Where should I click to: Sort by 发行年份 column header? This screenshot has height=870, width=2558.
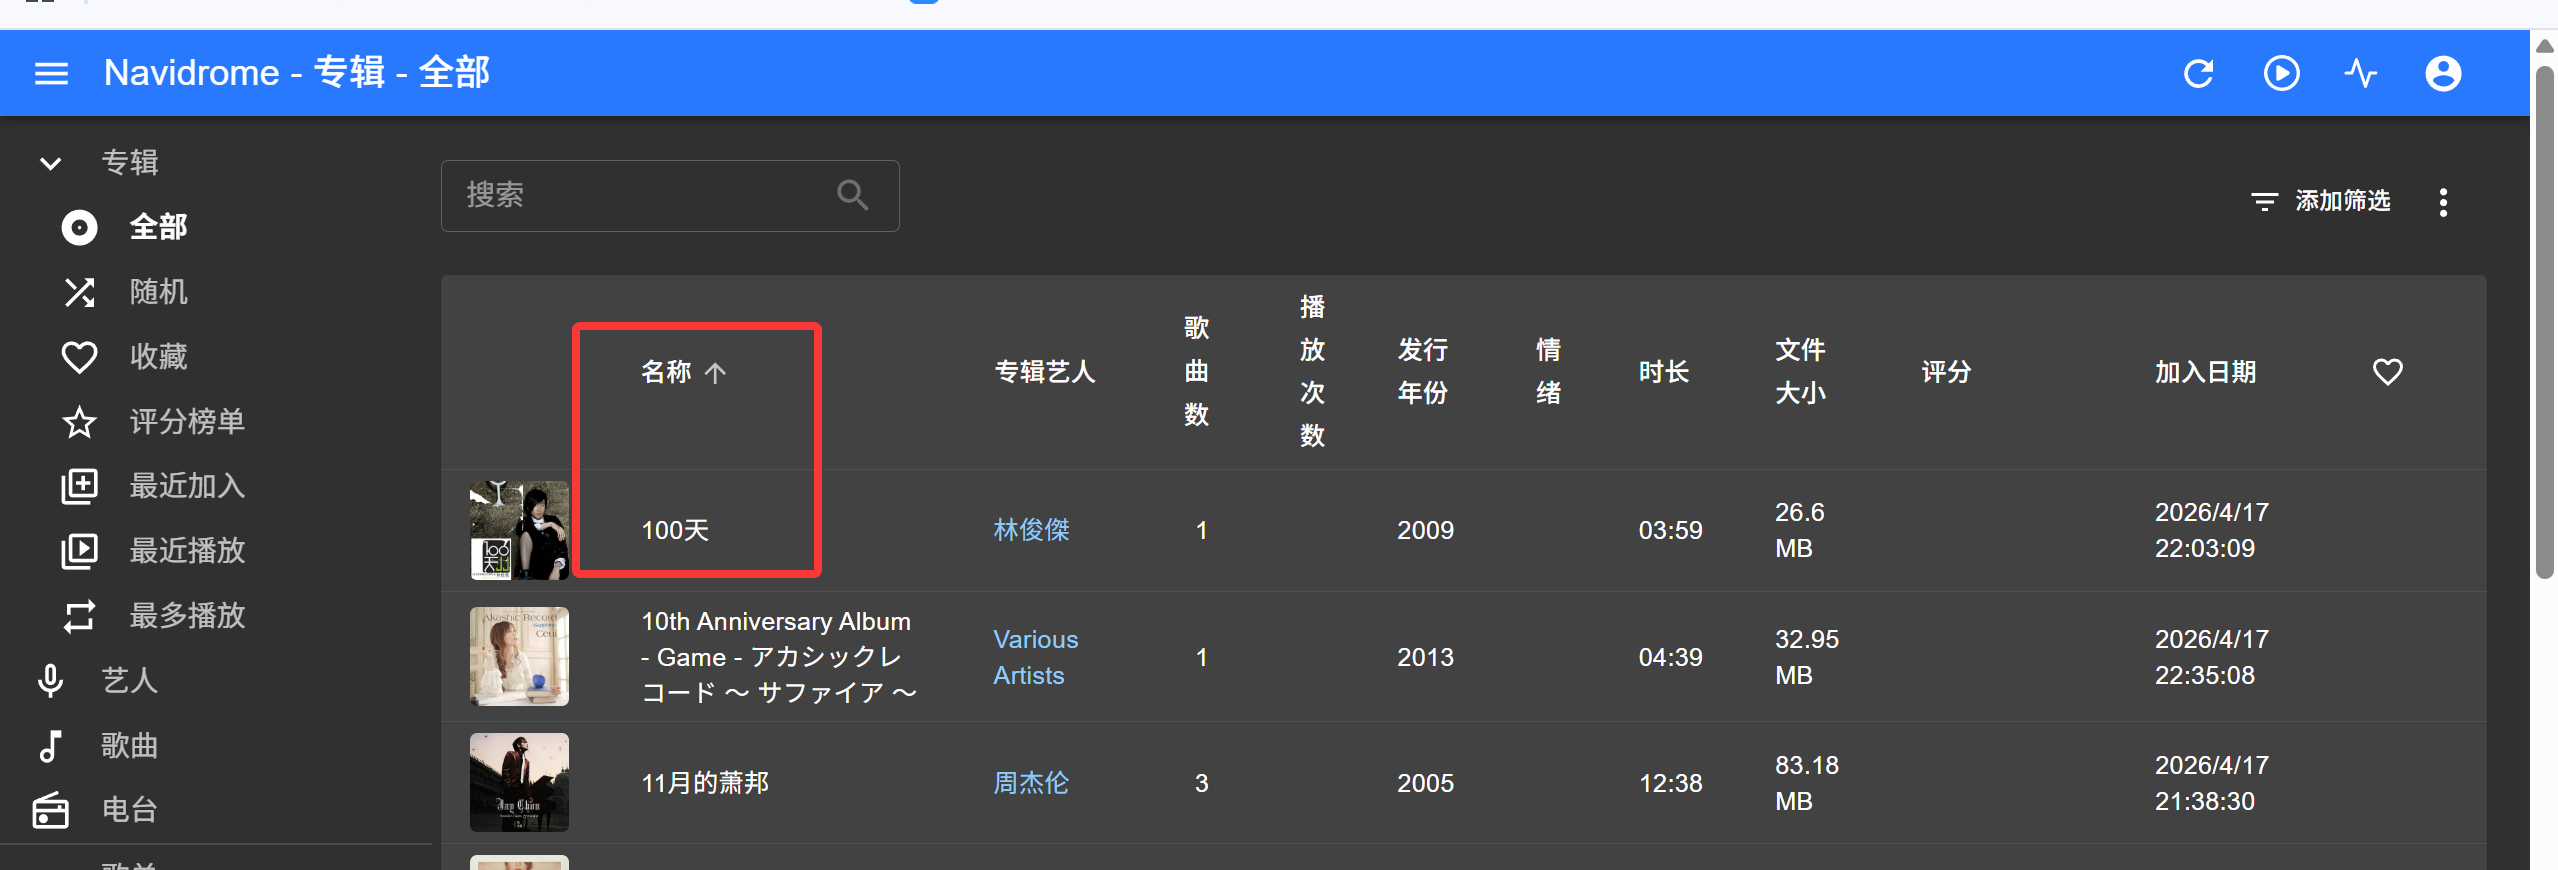point(1422,371)
